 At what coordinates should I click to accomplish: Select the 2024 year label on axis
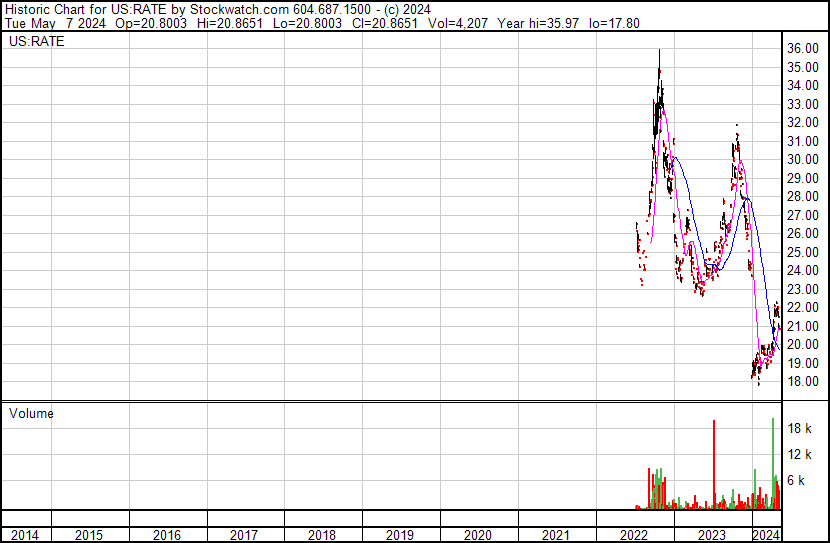pyautogui.click(x=766, y=535)
